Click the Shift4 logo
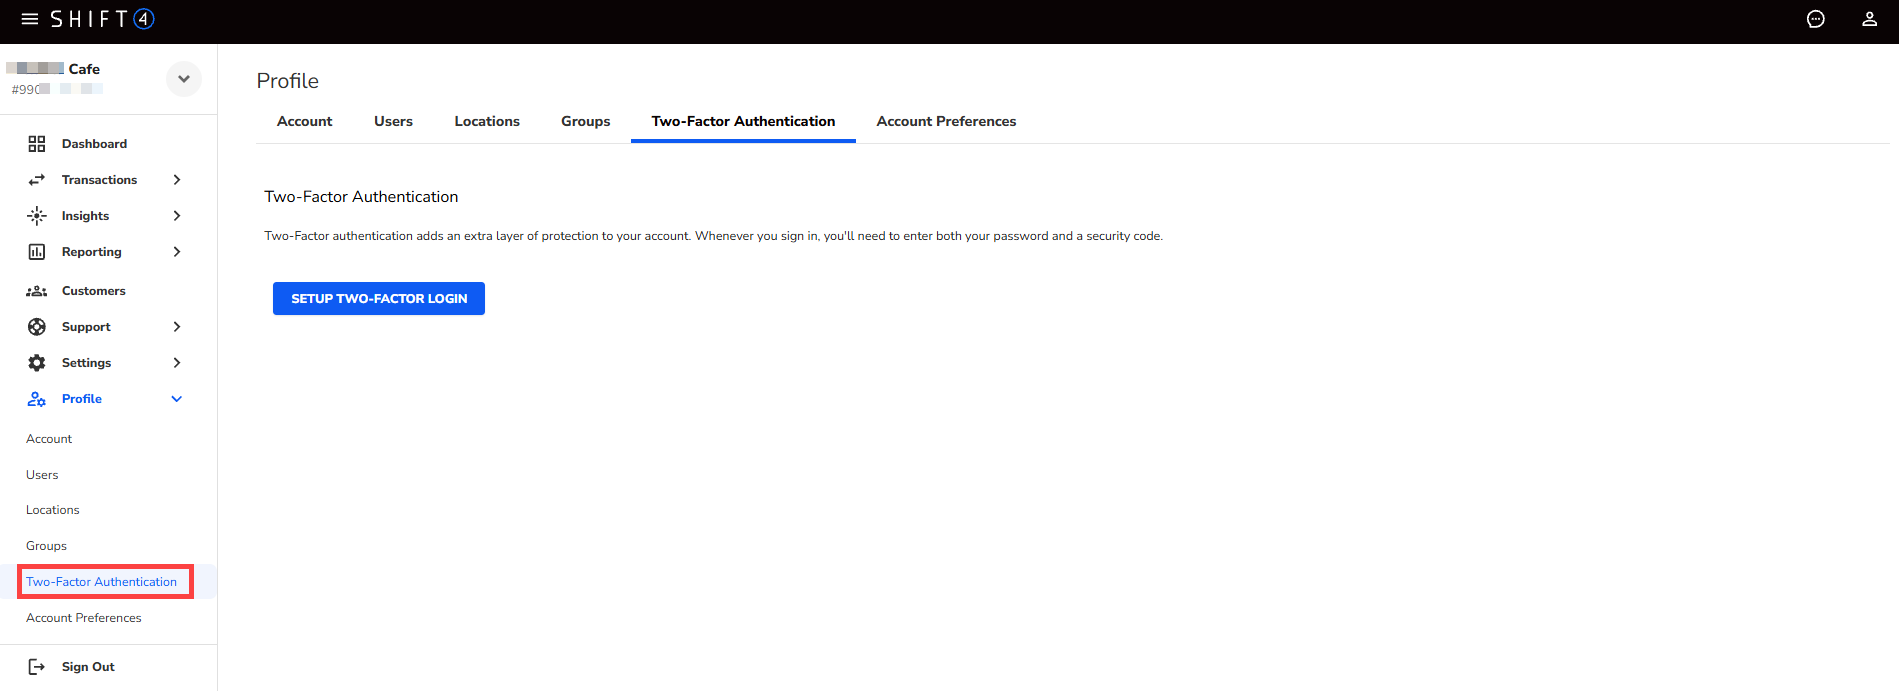This screenshot has height=691, width=1899. (x=102, y=19)
